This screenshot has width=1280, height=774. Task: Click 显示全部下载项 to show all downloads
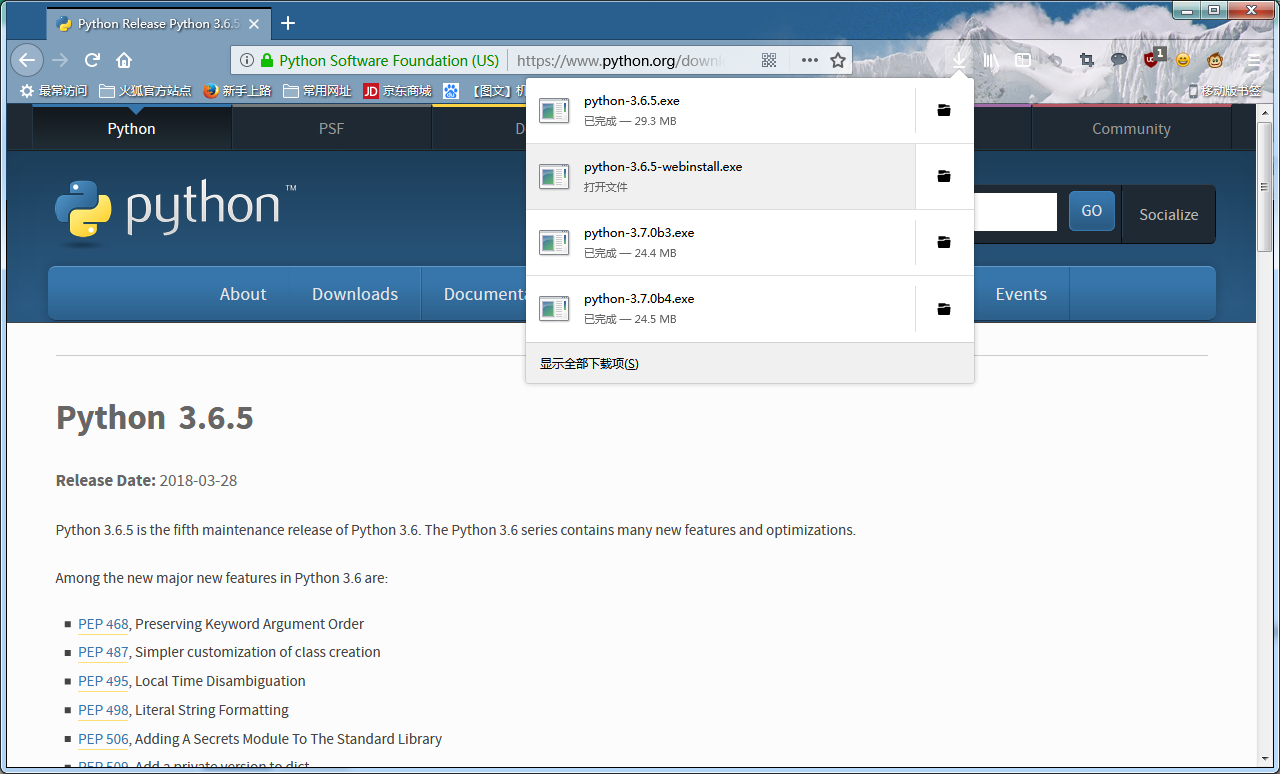pyautogui.click(x=589, y=364)
